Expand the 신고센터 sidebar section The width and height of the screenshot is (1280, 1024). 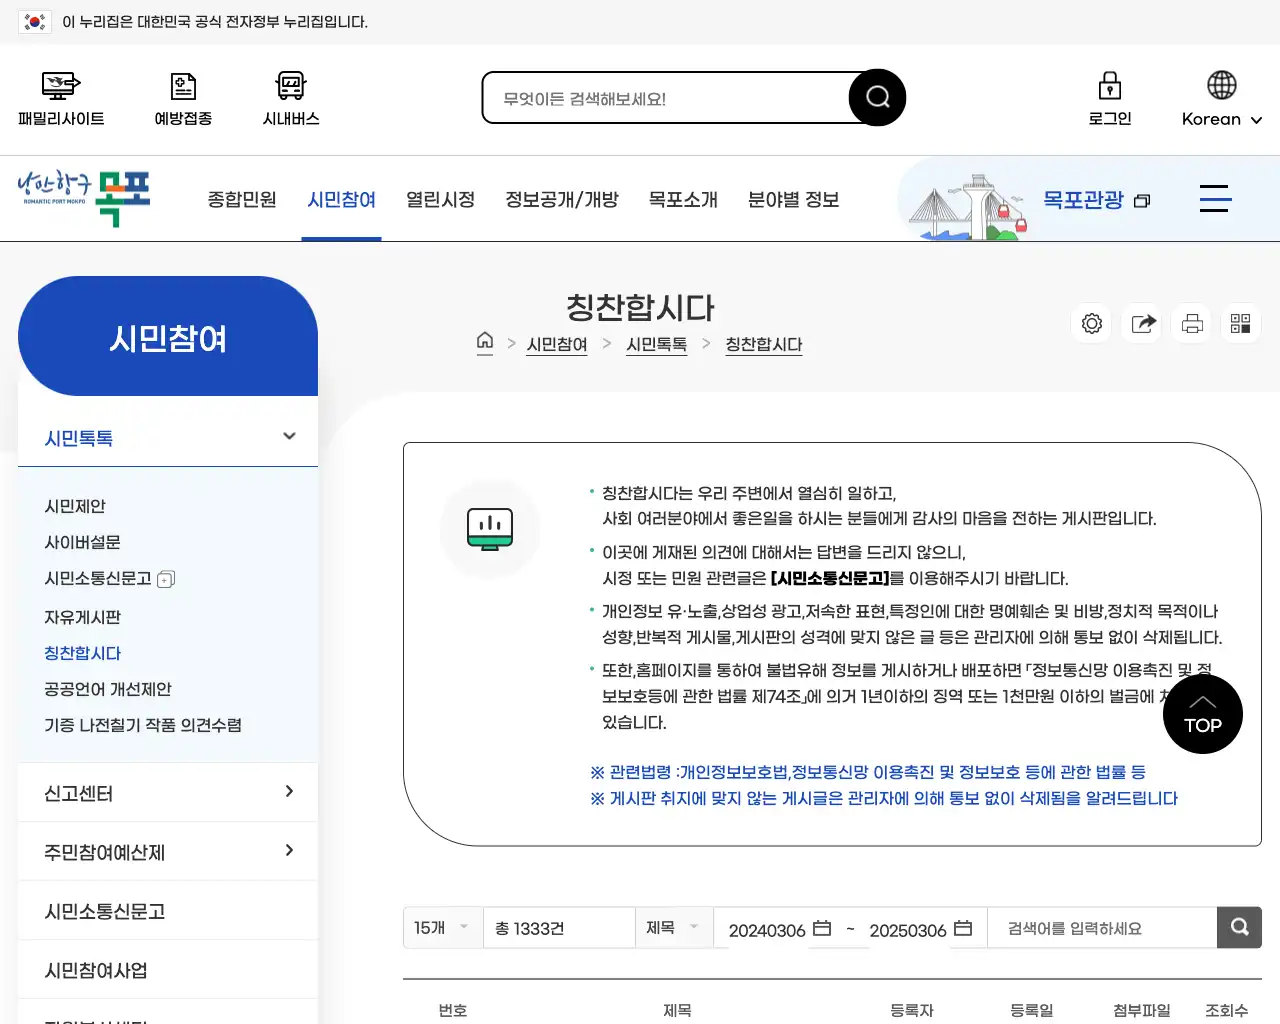click(289, 792)
